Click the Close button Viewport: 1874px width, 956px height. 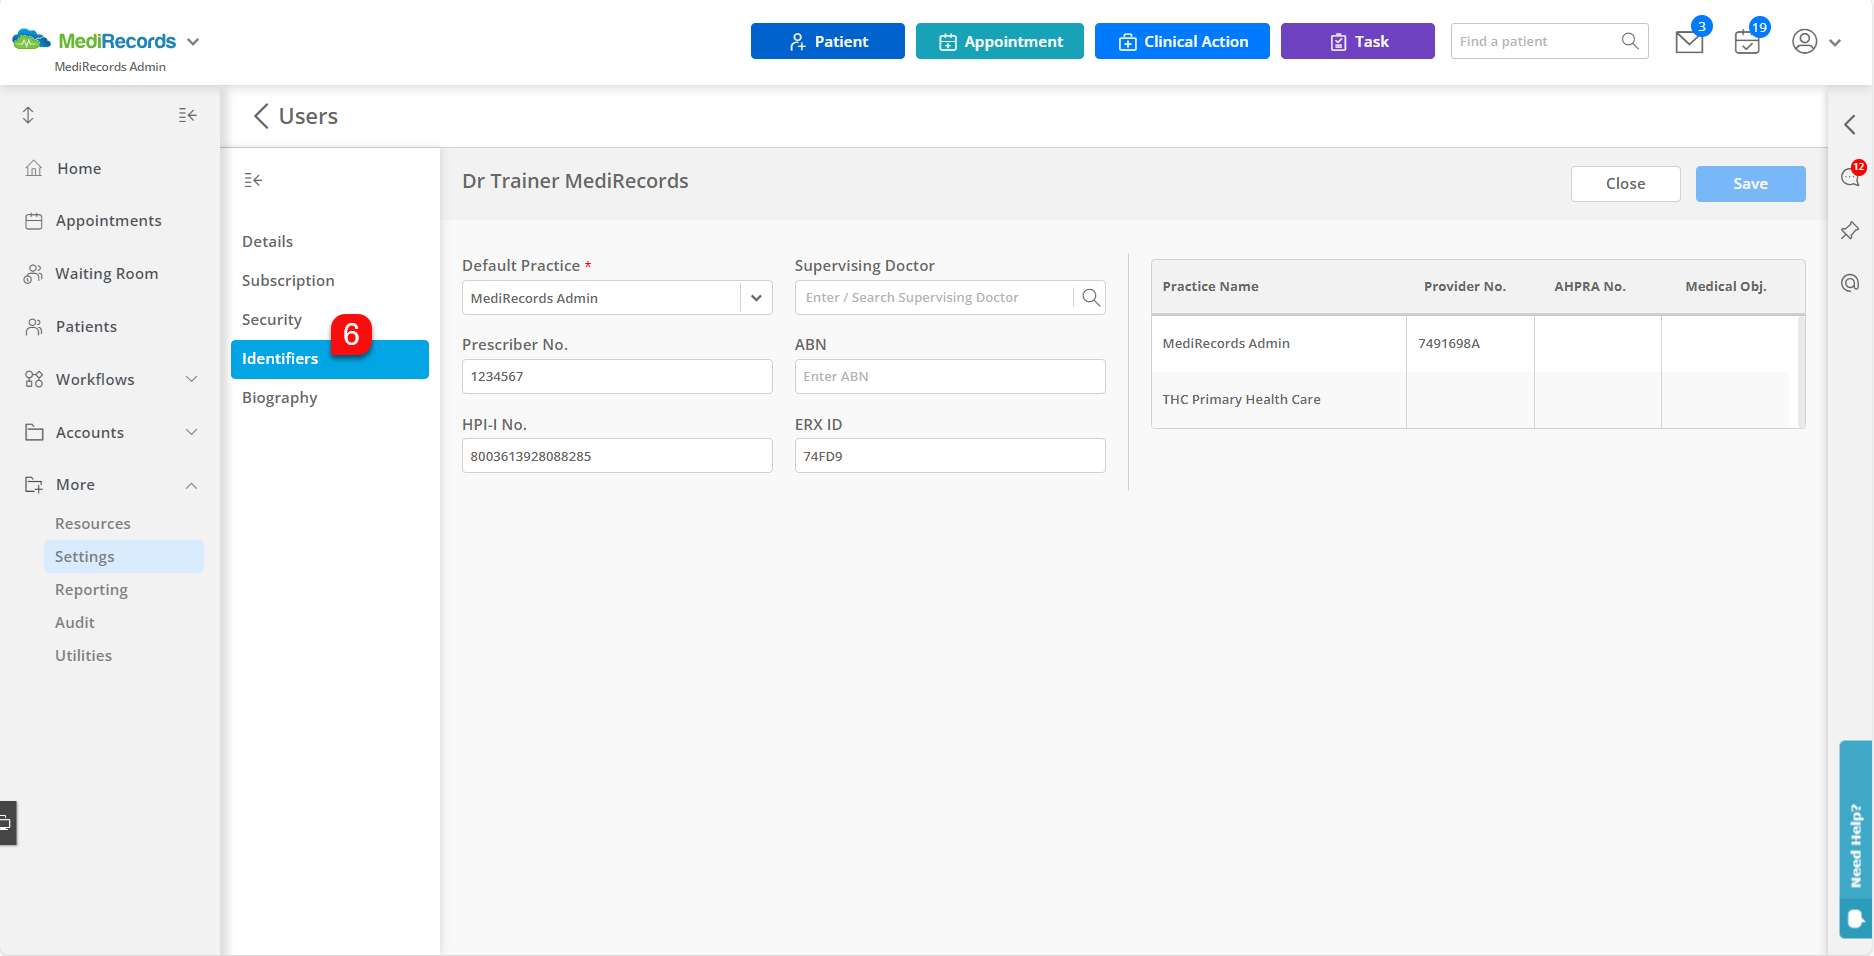pos(1625,184)
